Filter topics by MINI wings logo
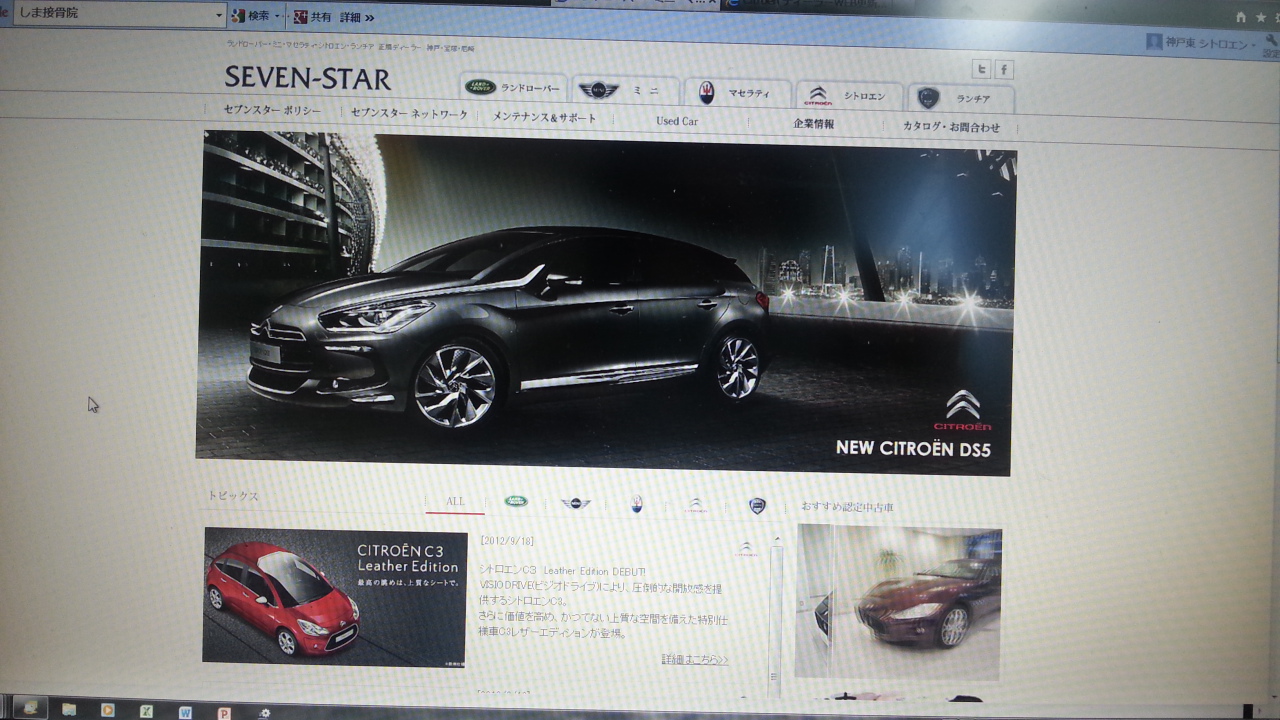 click(x=576, y=503)
